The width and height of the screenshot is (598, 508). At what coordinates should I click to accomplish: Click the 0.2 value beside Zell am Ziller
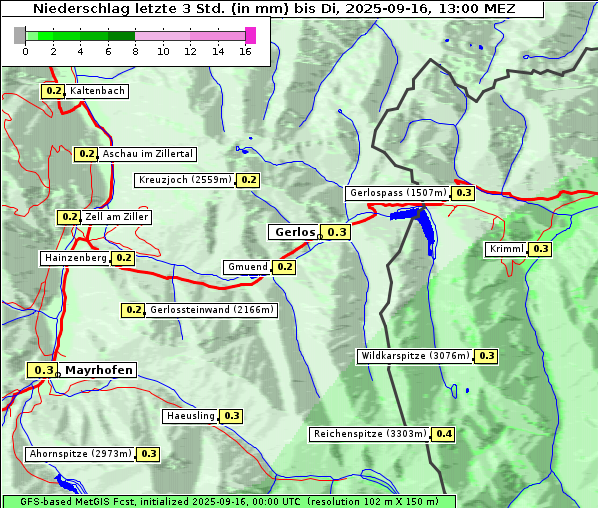tap(69, 217)
